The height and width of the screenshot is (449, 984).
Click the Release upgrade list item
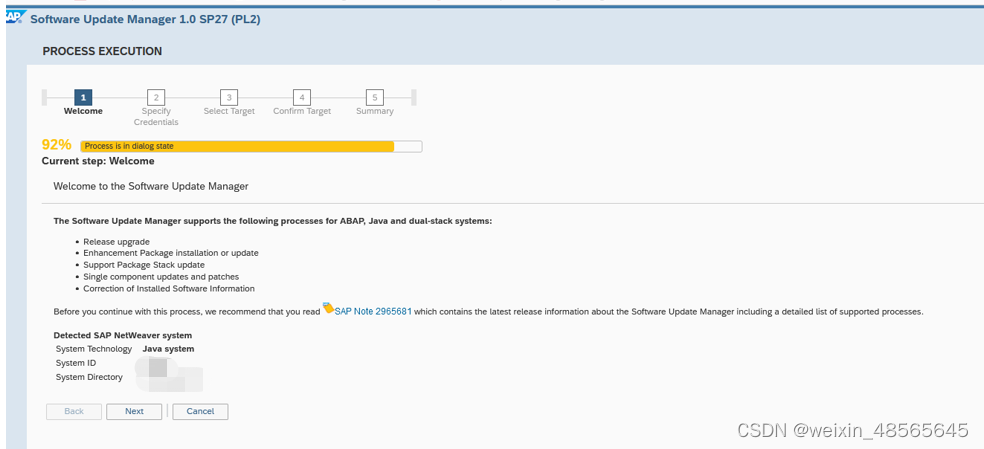117,242
